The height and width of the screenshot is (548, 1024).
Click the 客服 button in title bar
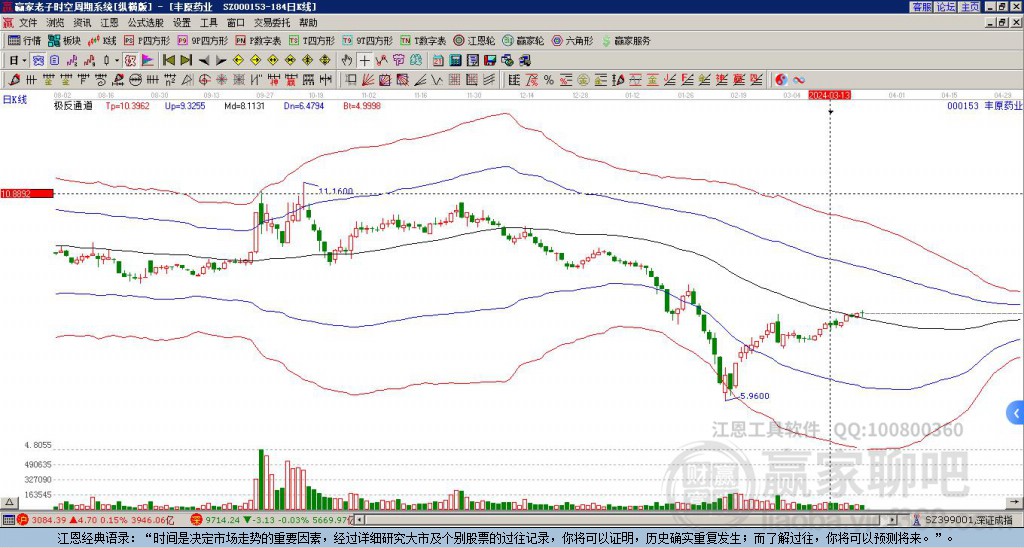[x=921, y=7]
